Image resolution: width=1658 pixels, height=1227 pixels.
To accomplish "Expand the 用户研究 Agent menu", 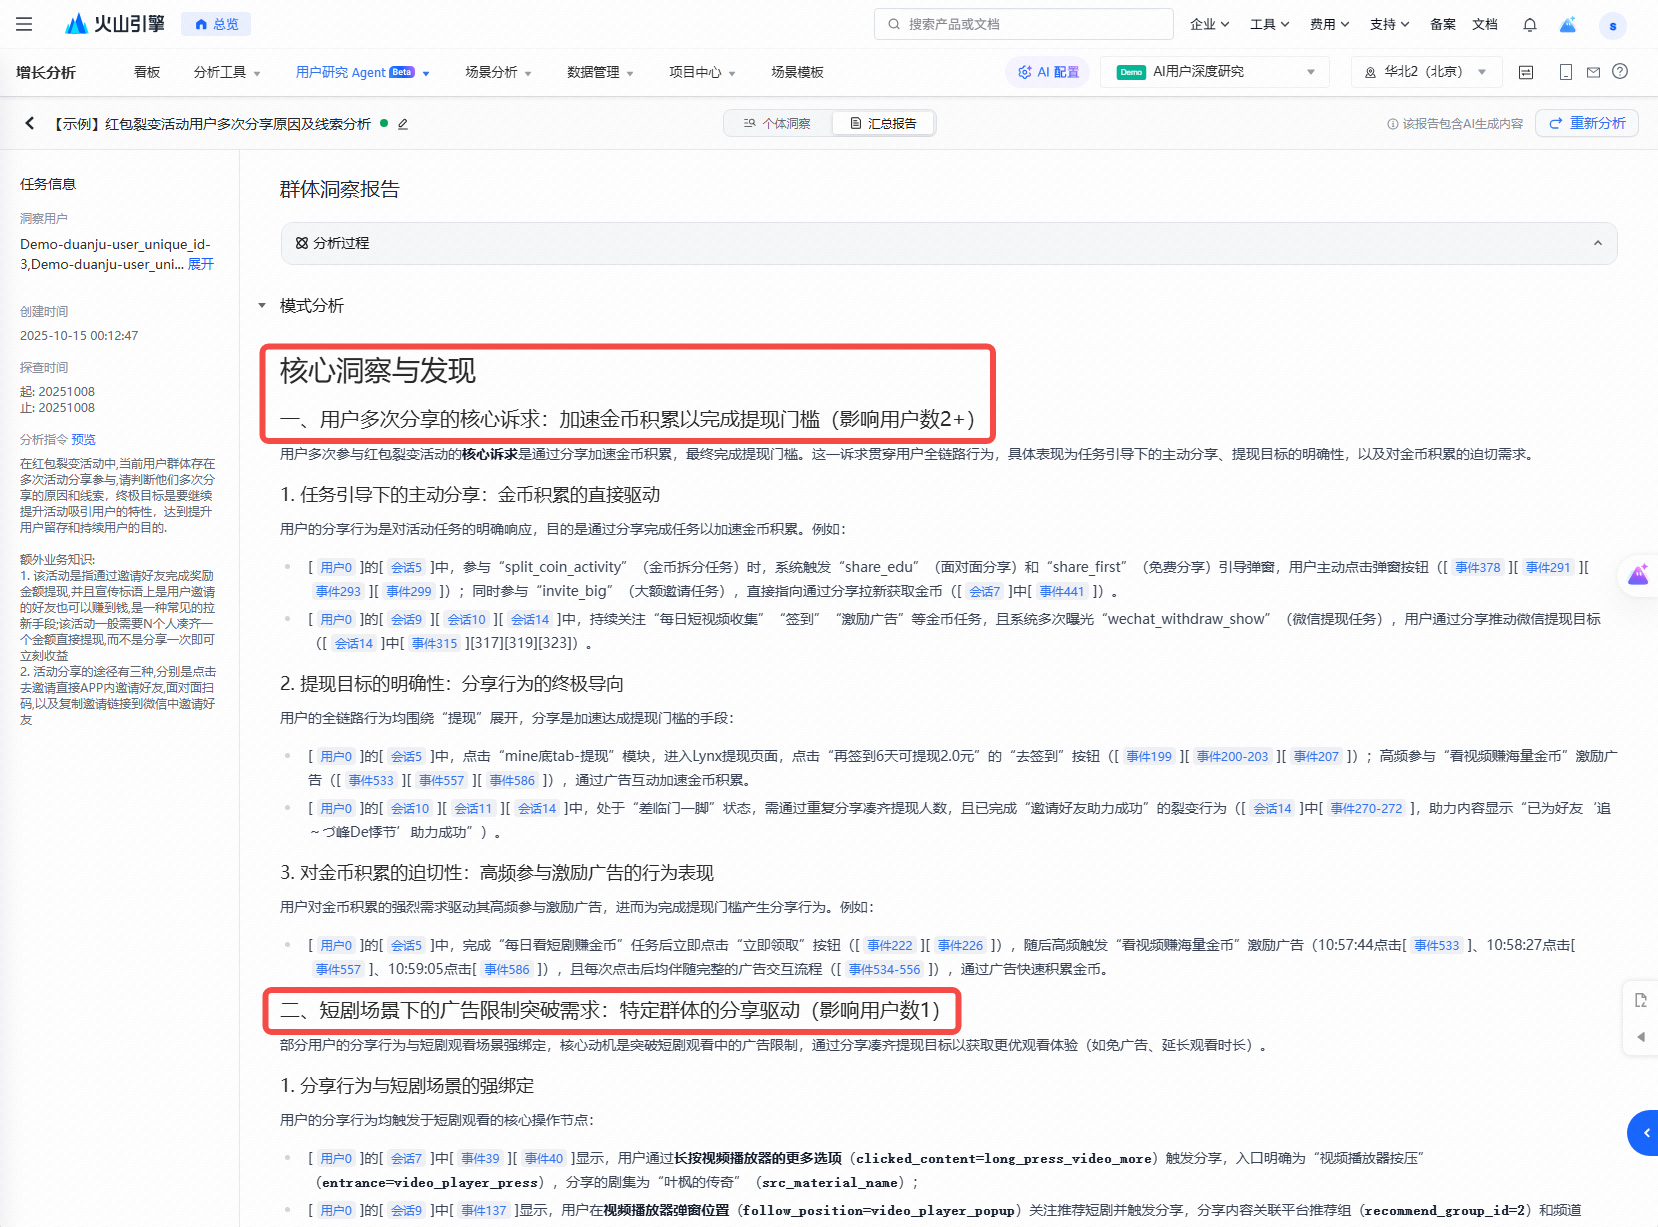I will (x=363, y=72).
